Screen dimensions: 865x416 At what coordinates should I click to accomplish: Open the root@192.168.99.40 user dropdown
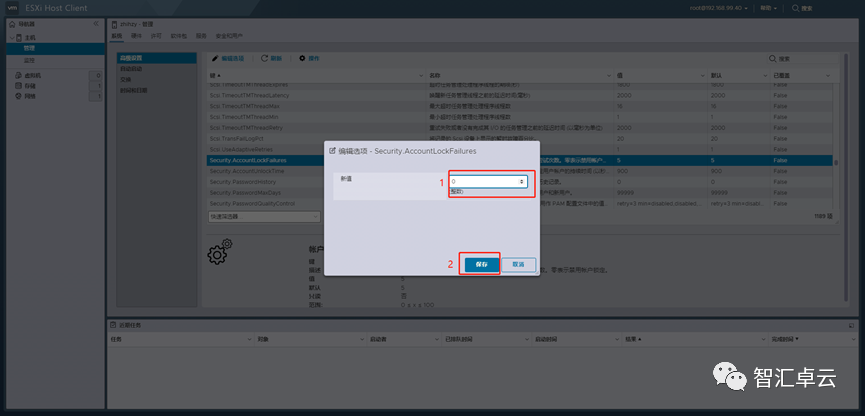click(719, 8)
